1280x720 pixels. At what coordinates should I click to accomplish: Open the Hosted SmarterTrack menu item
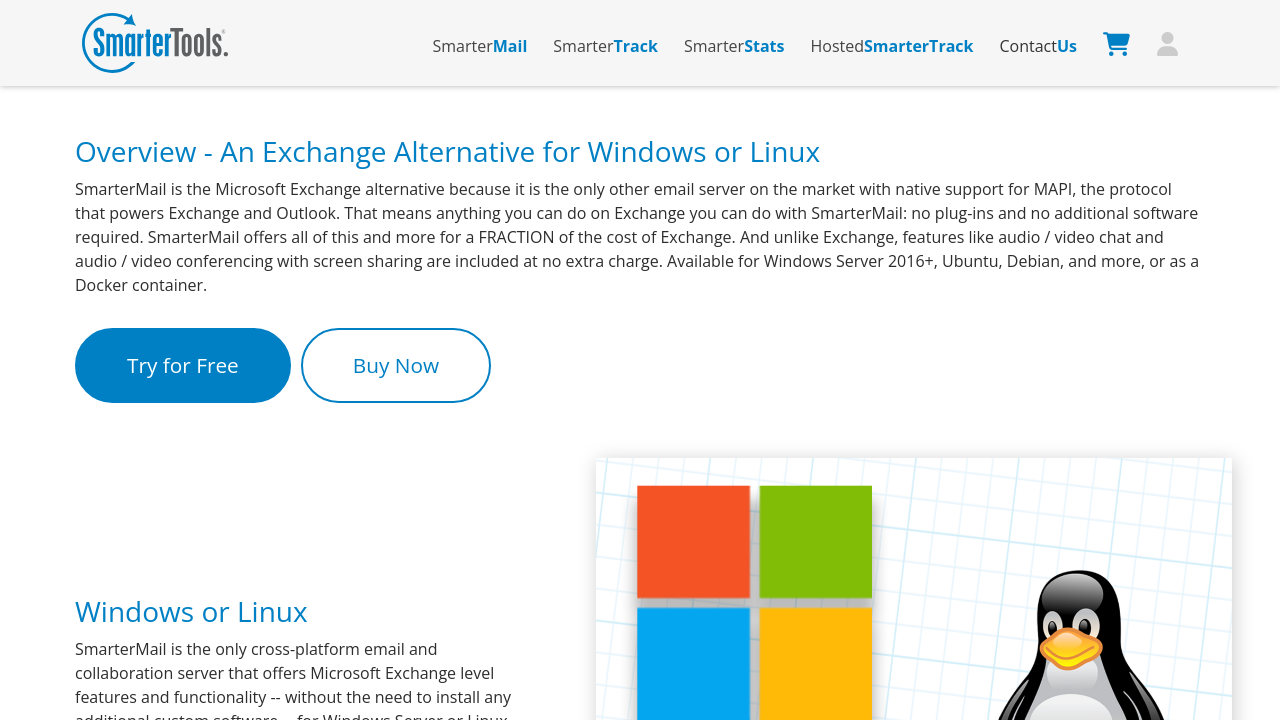pos(892,46)
